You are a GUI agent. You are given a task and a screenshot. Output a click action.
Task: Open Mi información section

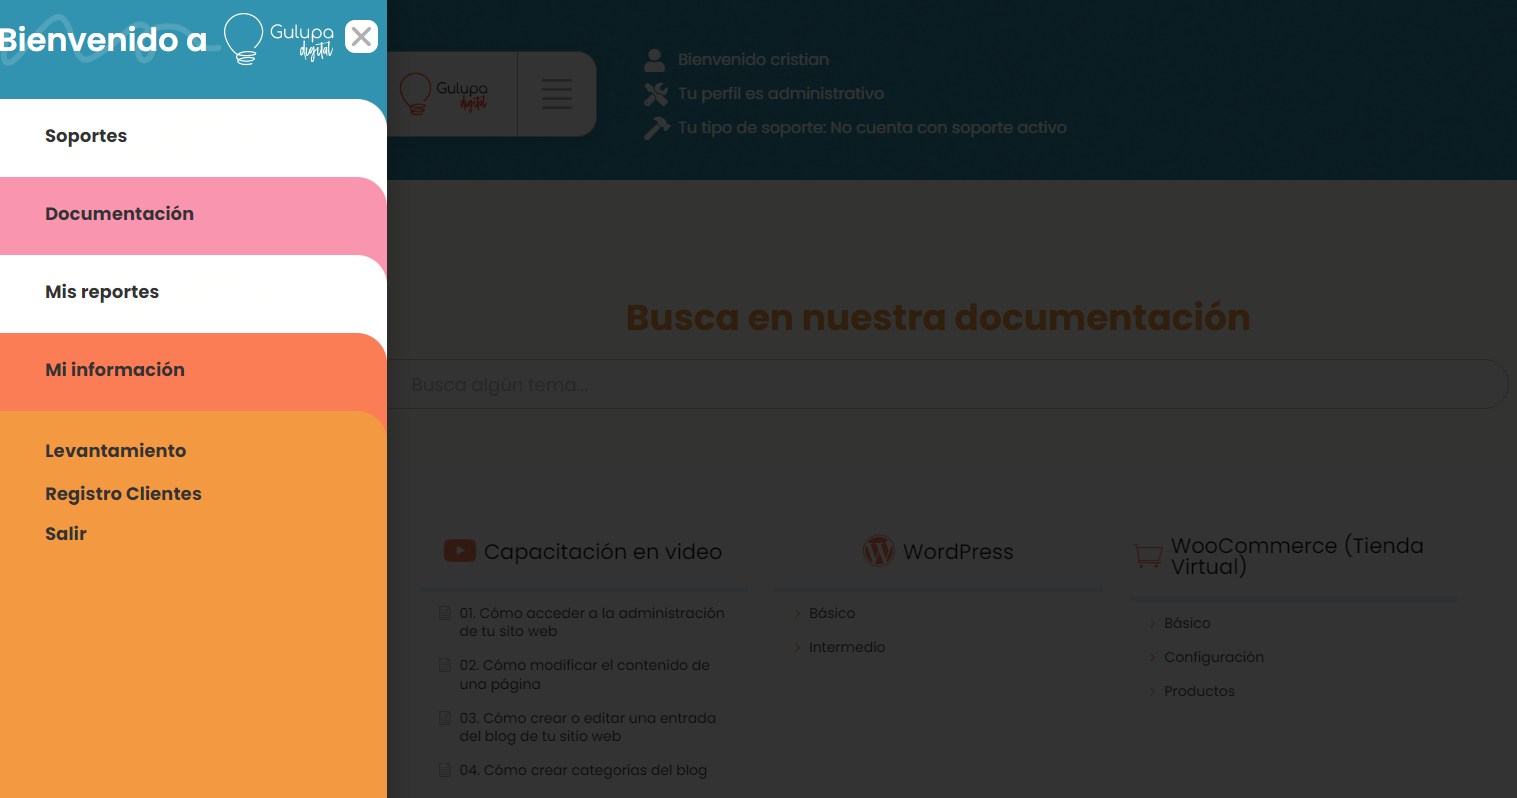115,370
